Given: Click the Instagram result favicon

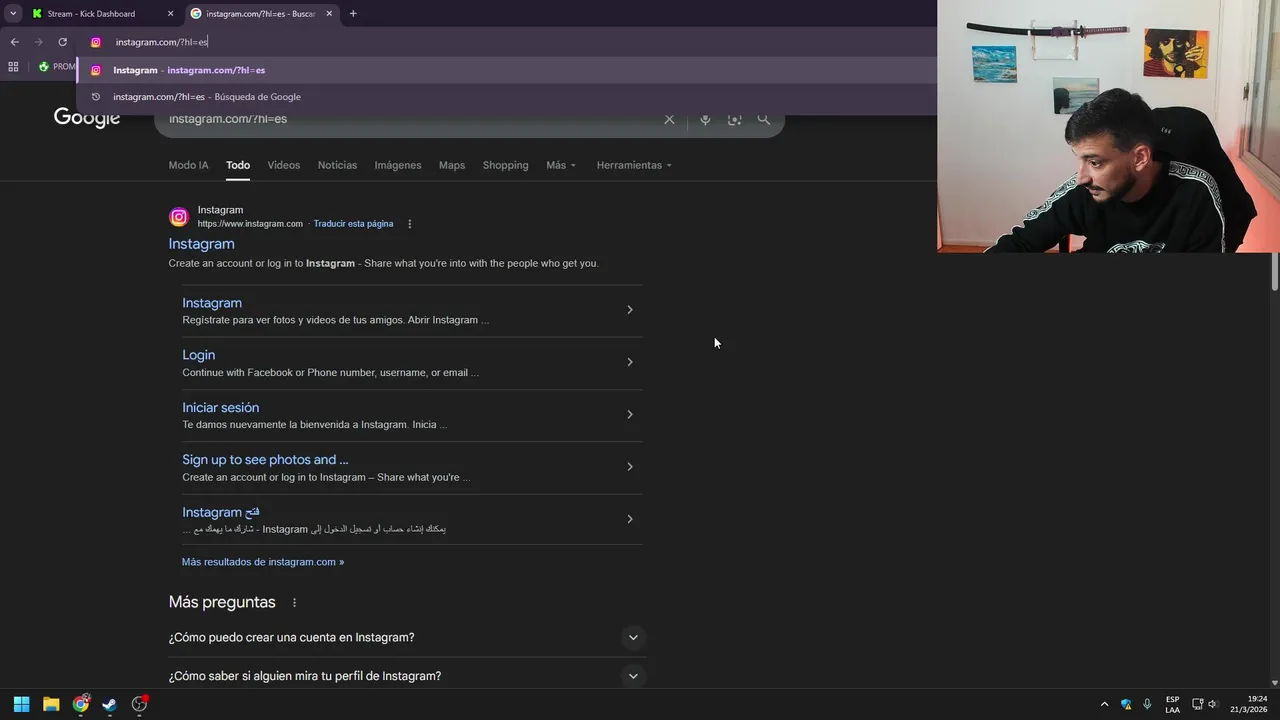Looking at the screenshot, I should tap(179, 217).
